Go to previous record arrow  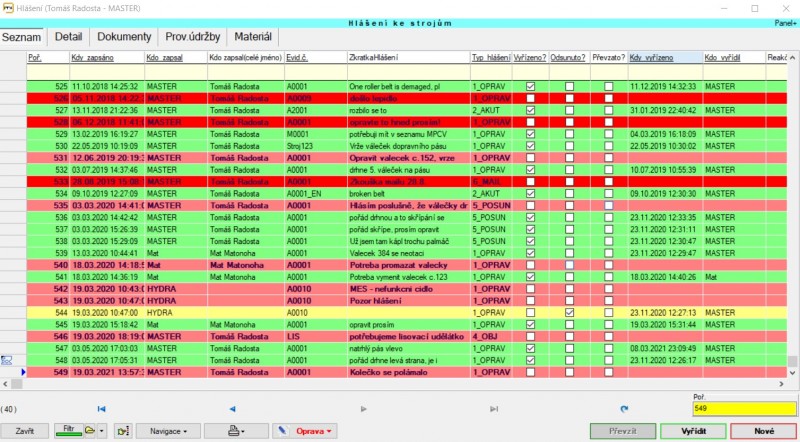click(233, 409)
